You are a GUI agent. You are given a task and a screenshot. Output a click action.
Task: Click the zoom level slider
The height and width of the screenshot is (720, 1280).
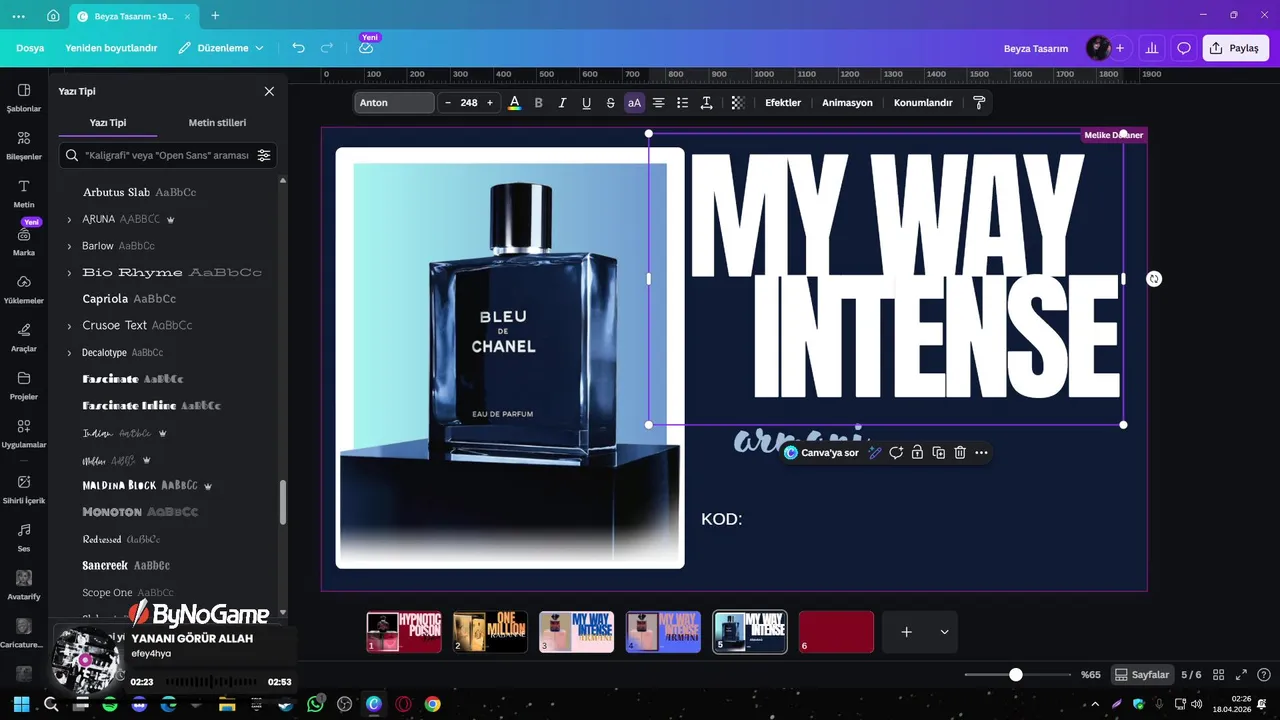[x=1016, y=675]
